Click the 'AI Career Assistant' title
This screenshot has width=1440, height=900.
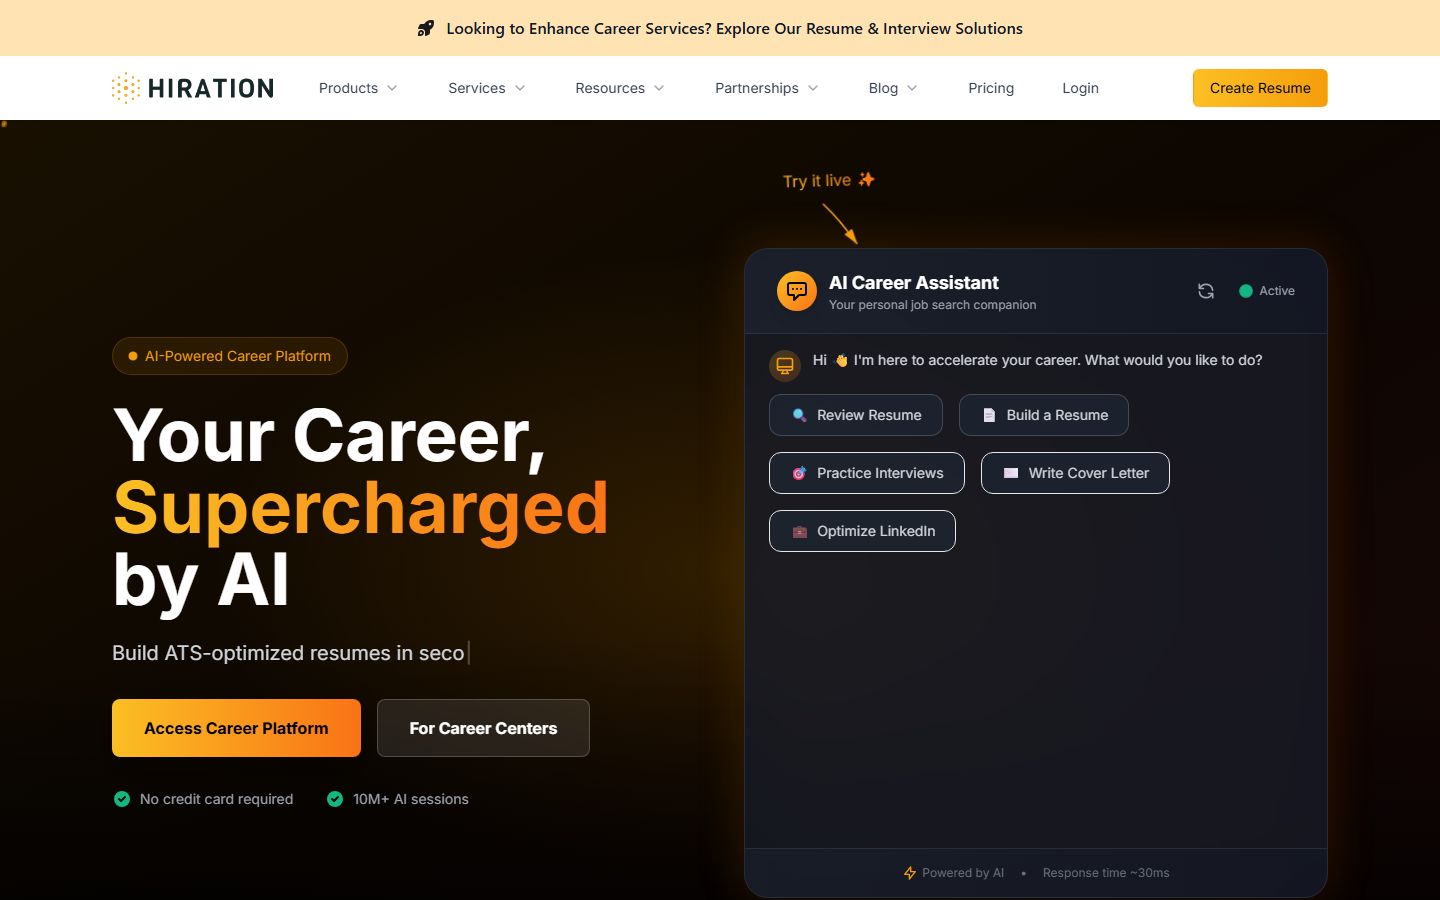pos(914,283)
